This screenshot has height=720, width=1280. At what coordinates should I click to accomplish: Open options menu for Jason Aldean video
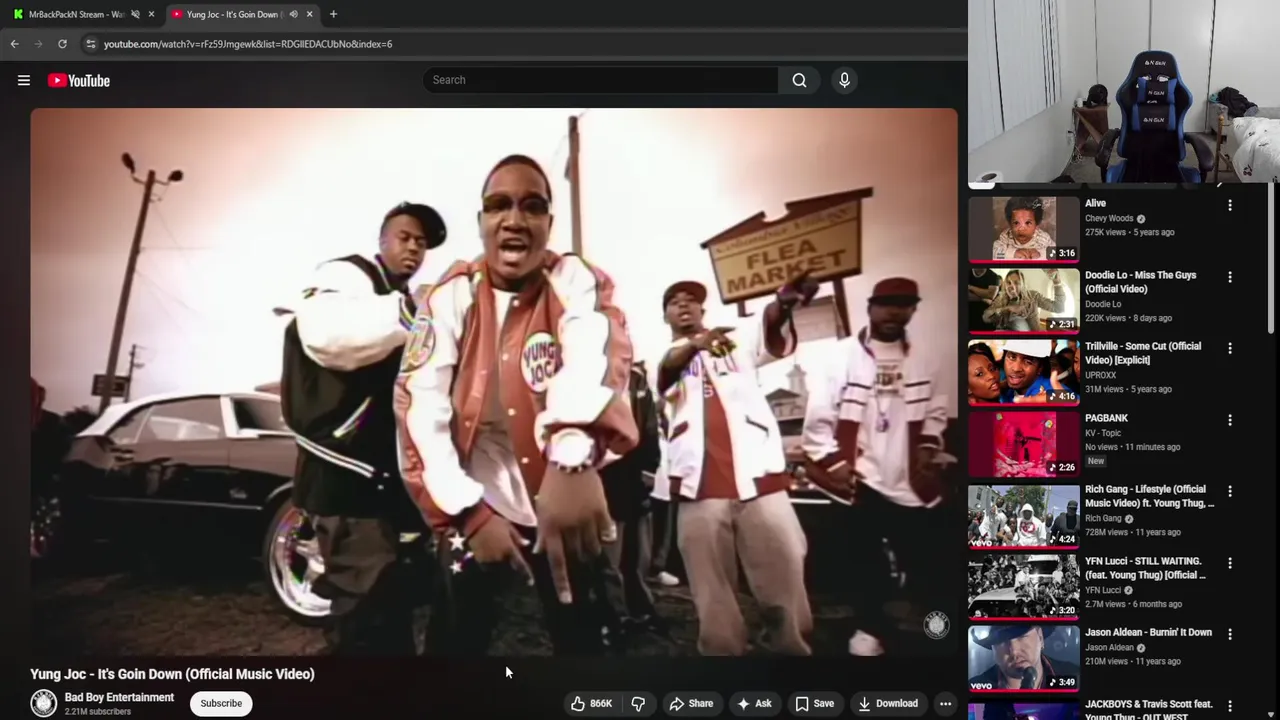click(1230, 634)
